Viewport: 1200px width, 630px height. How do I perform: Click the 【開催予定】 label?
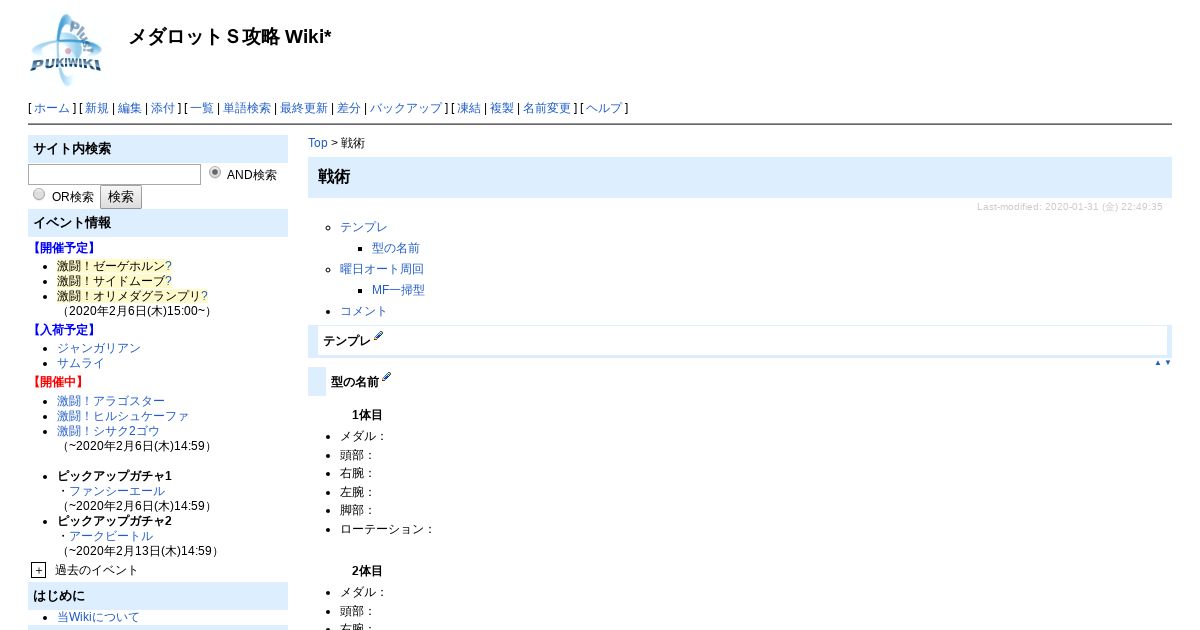[x=63, y=248]
